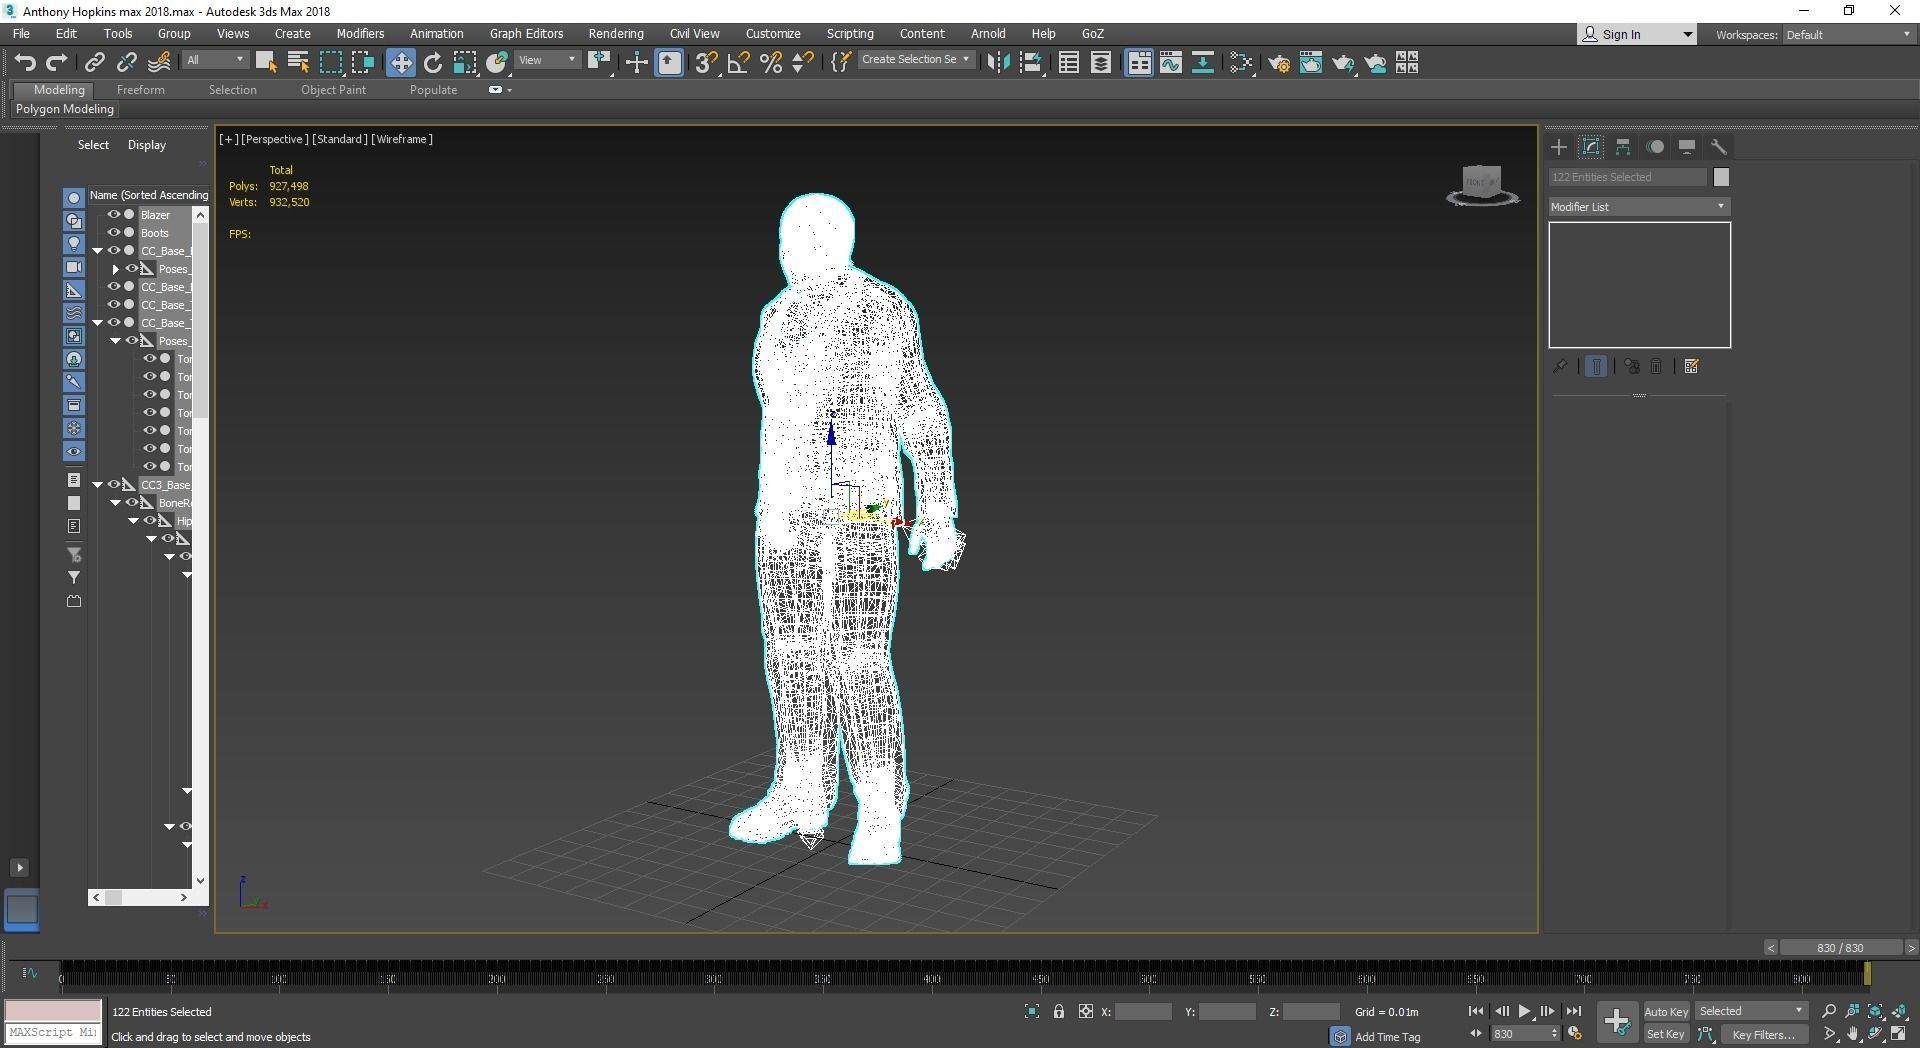The width and height of the screenshot is (1920, 1048).
Task: Switch to the Freeform ribbon tab
Action: [140, 90]
